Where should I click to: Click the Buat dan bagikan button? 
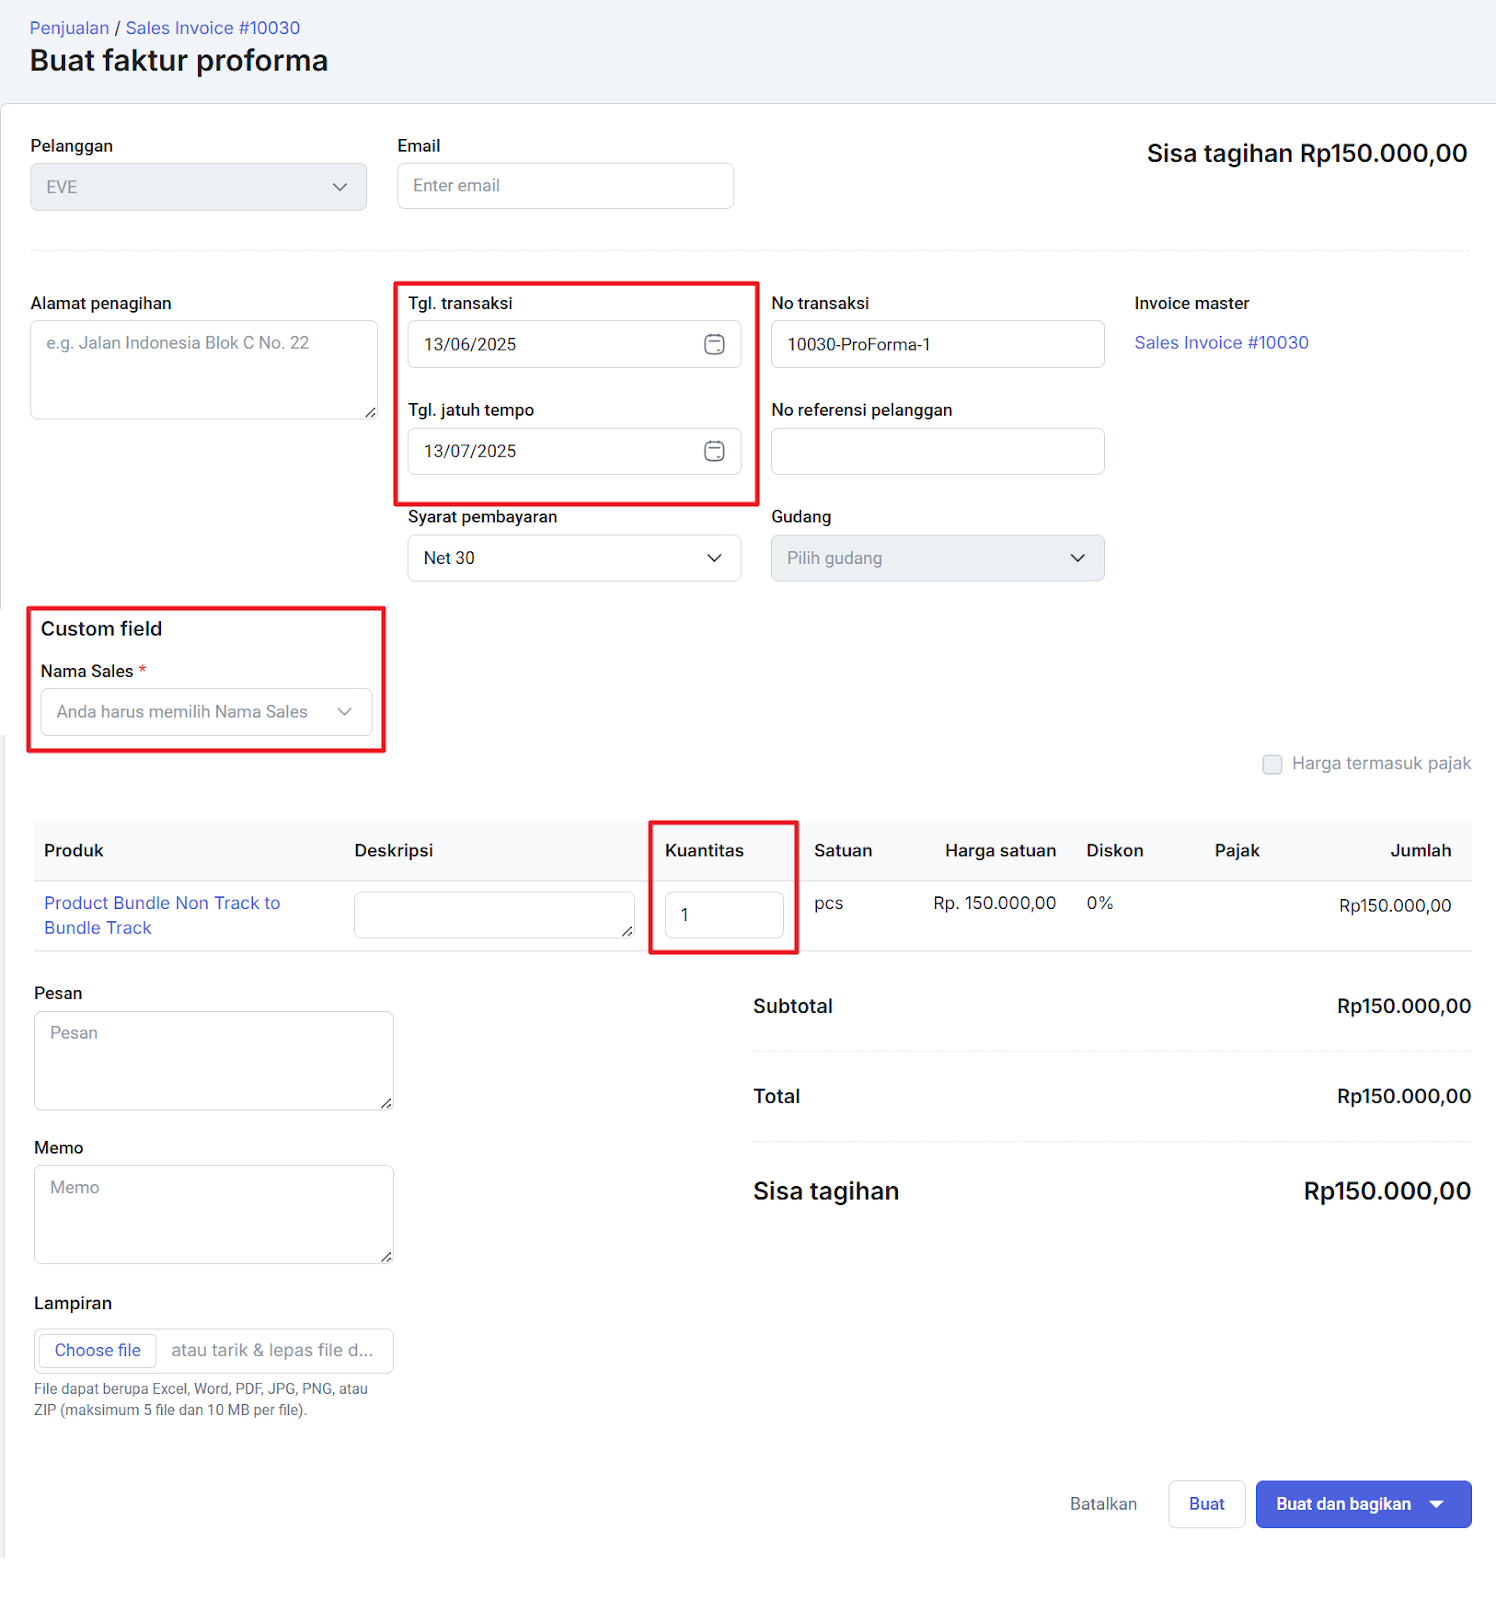[1342, 1504]
